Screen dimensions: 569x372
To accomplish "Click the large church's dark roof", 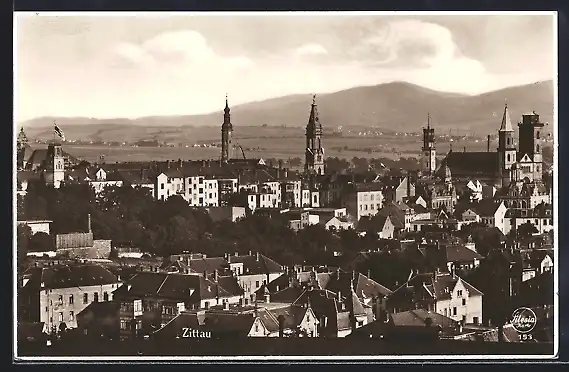I will (x=471, y=164).
